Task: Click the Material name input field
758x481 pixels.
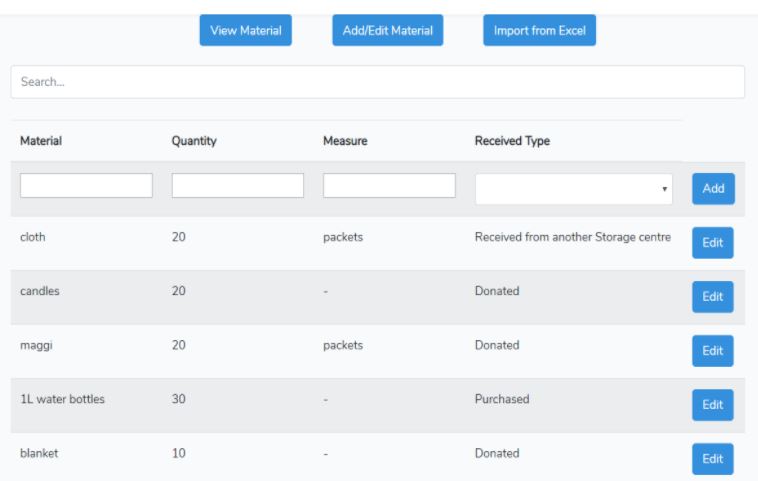Action: pyautogui.click(x=86, y=186)
